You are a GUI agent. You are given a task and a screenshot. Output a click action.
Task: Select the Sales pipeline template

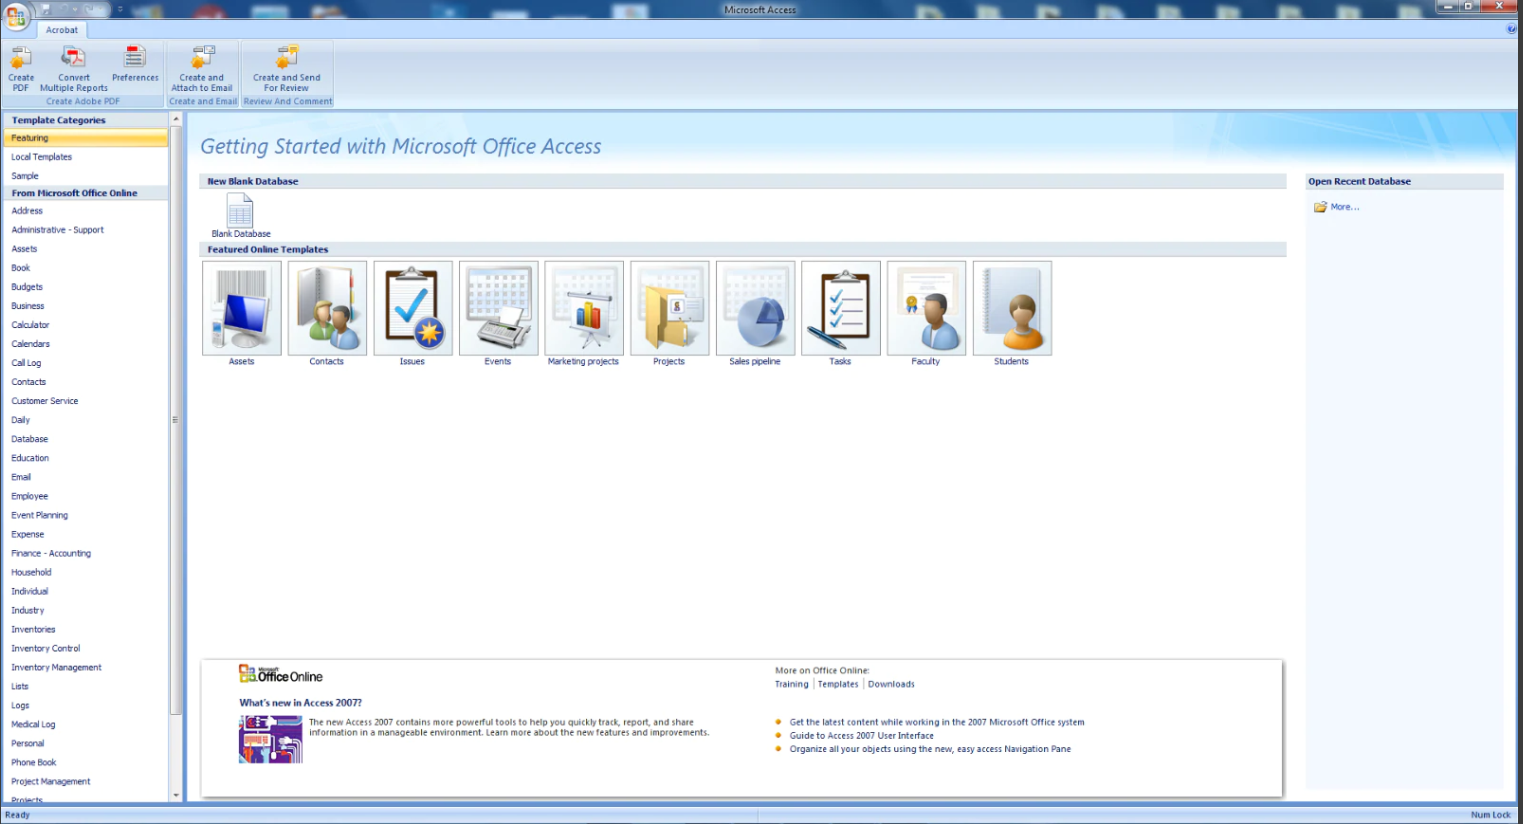pyautogui.click(x=755, y=309)
